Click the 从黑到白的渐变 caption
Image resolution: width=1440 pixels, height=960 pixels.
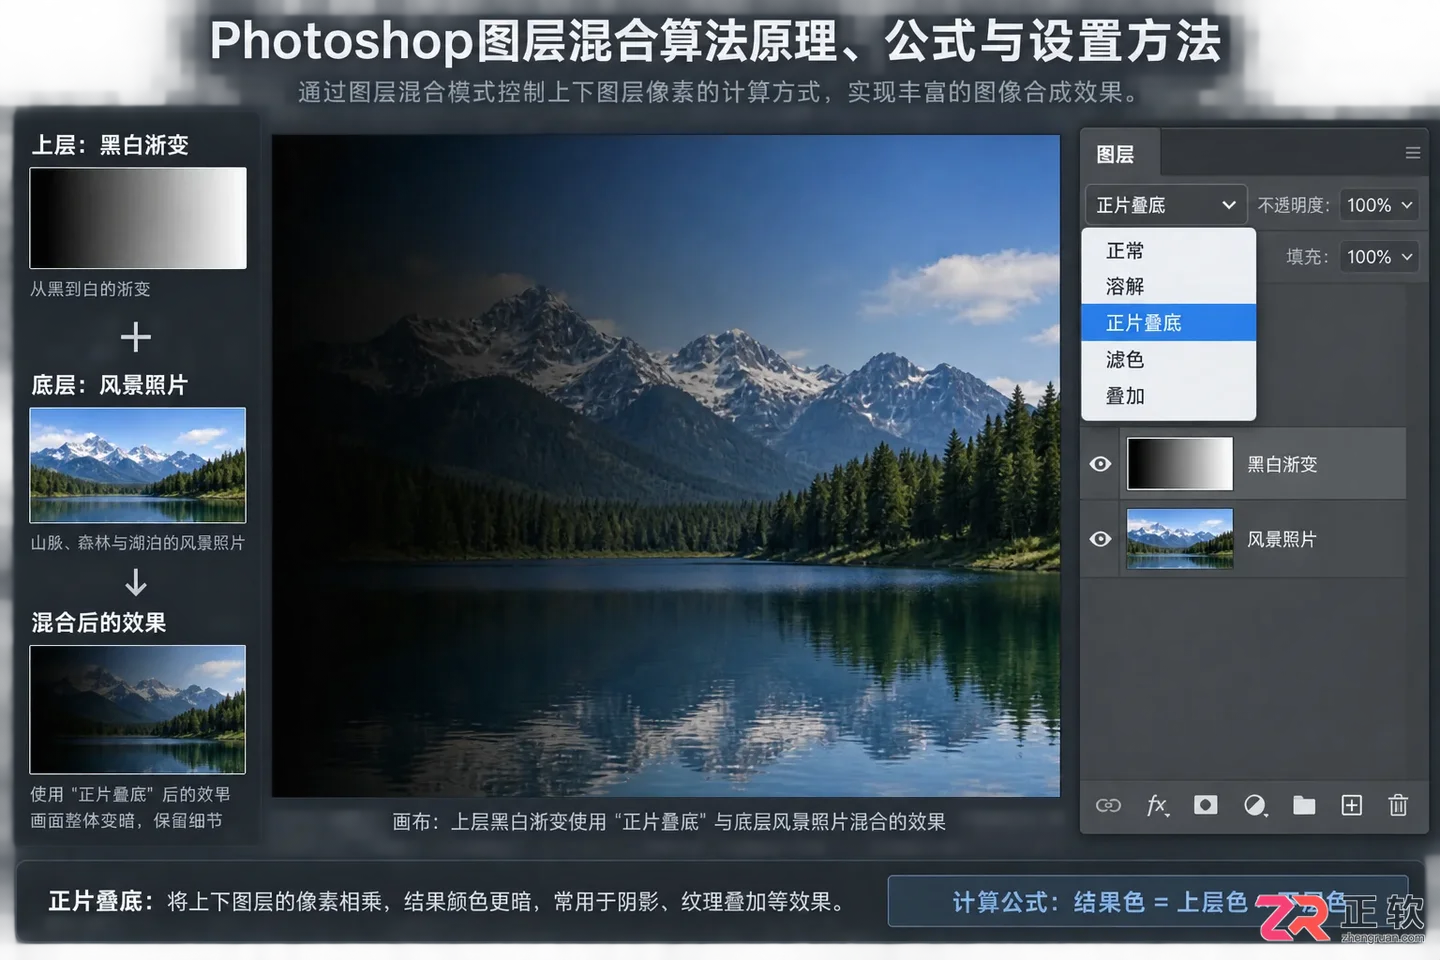[x=90, y=289]
